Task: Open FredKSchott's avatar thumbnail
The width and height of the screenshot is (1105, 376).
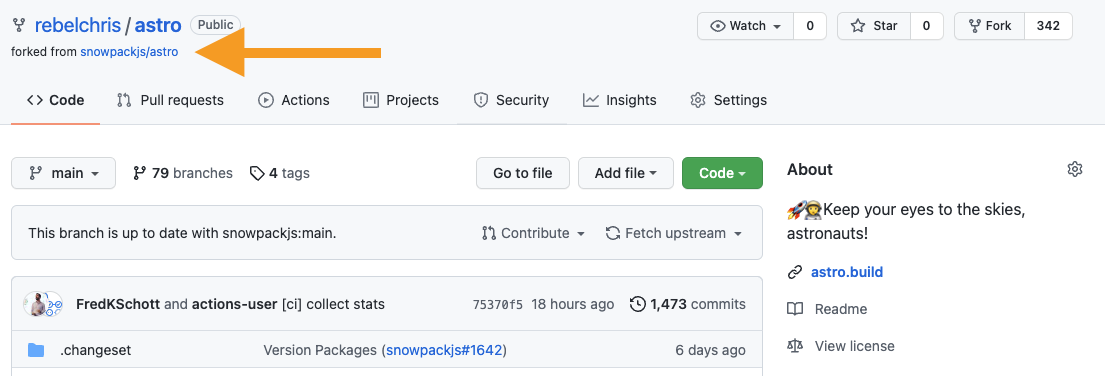Action: click(43, 304)
